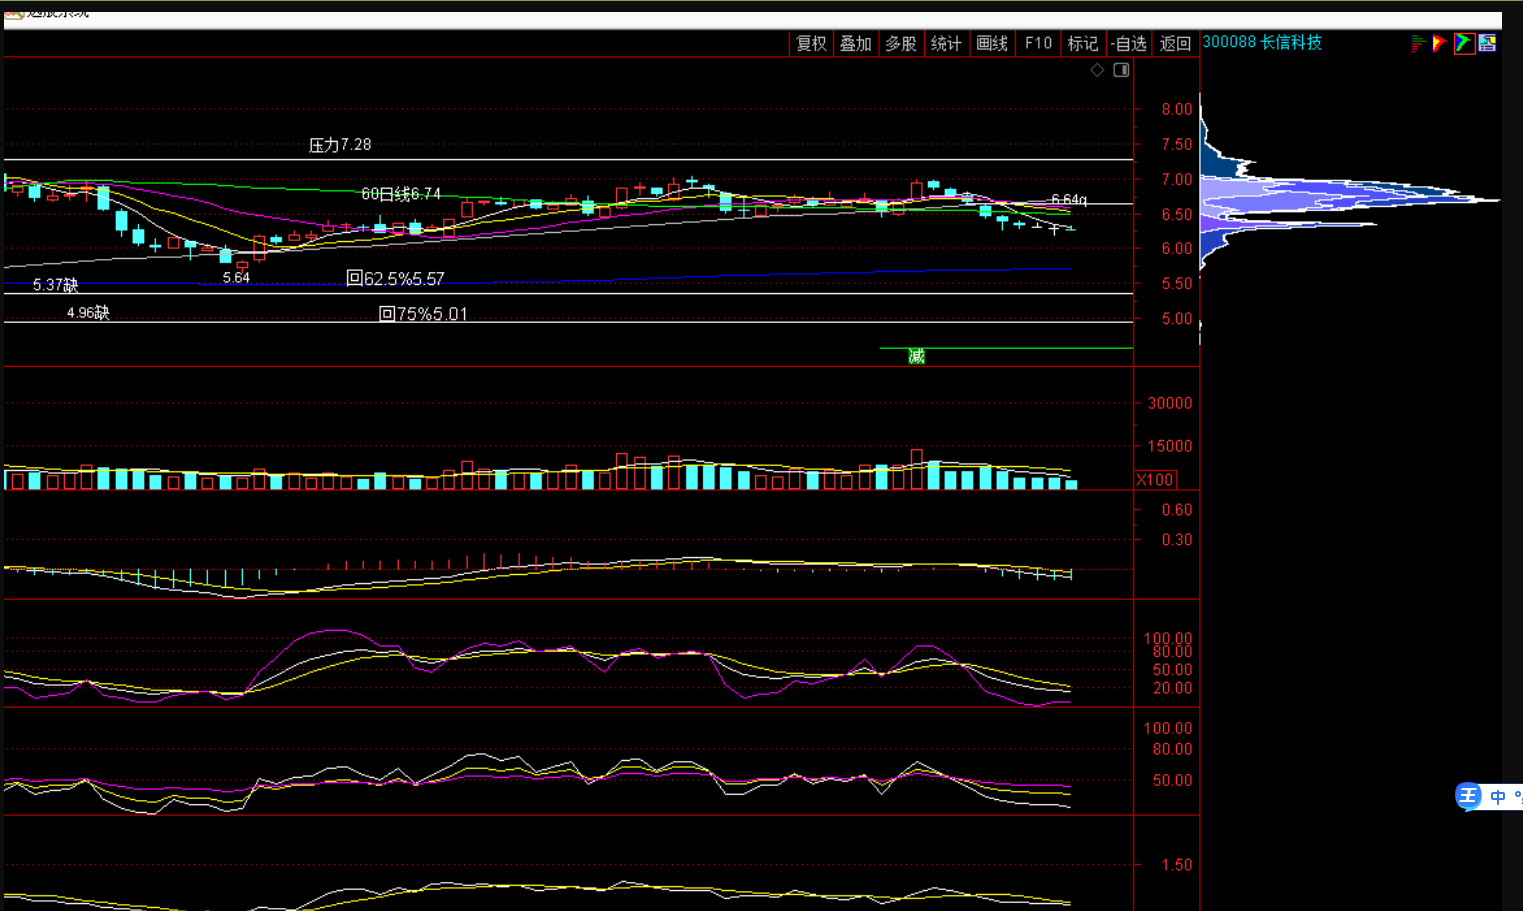Screen dimensions: 1523x911
Task: Select the 多股 multi-stock view
Action: click(x=901, y=43)
